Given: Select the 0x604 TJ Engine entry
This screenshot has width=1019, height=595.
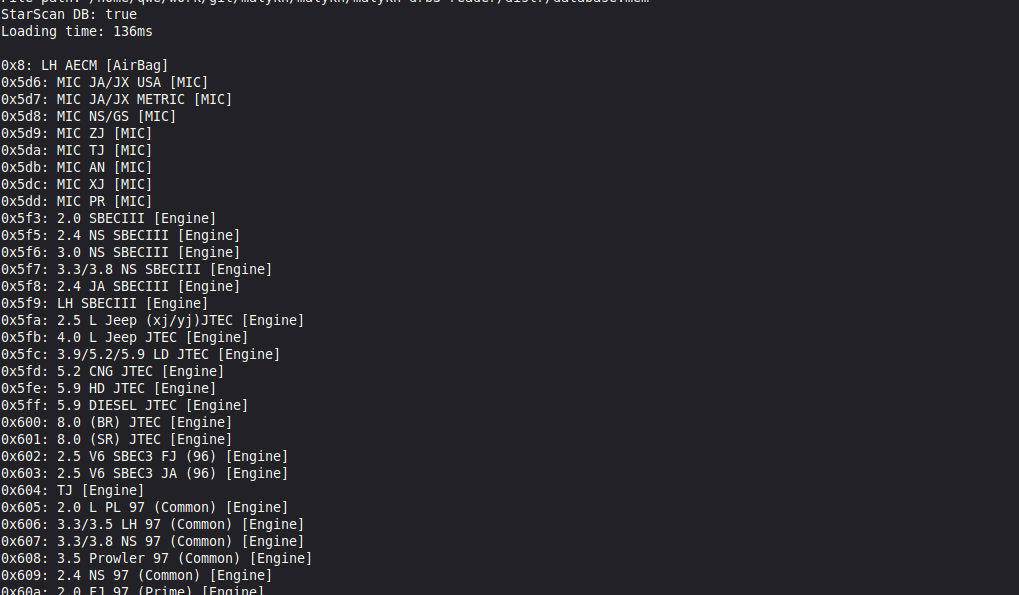Looking at the screenshot, I should click(72, 491).
